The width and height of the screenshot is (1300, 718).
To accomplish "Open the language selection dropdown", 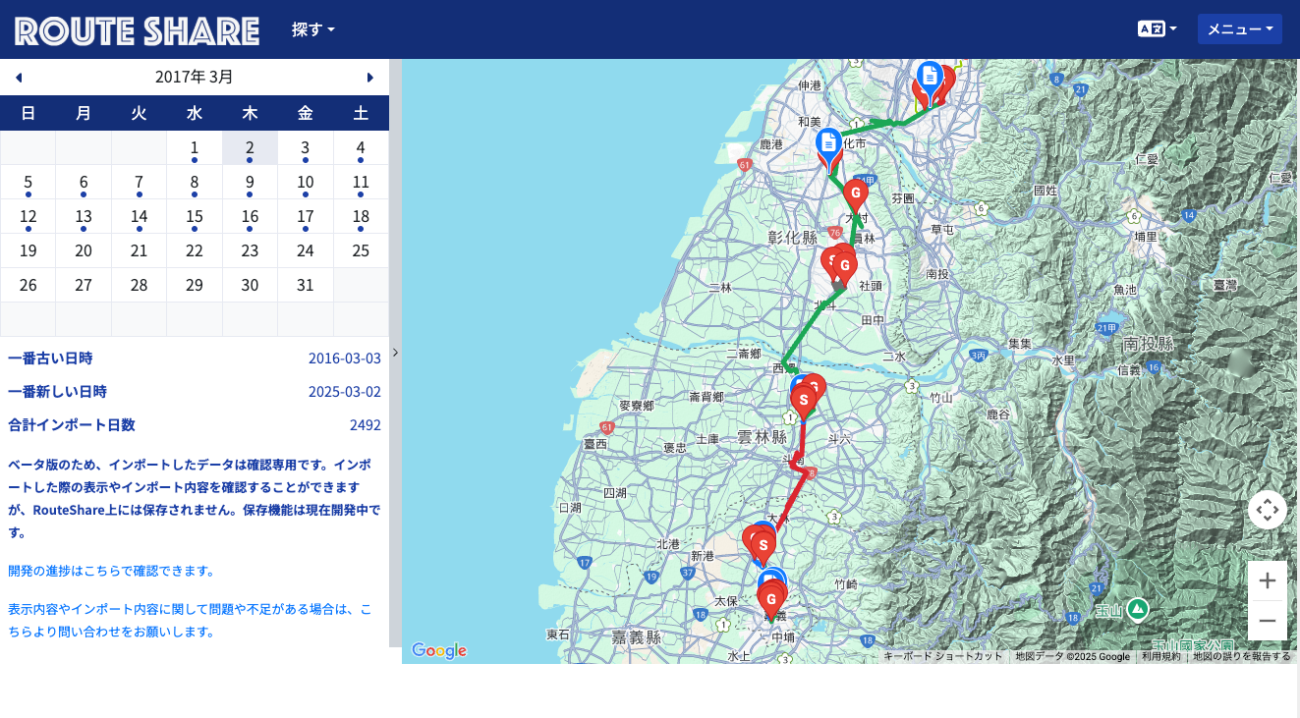I will [1157, 29].
